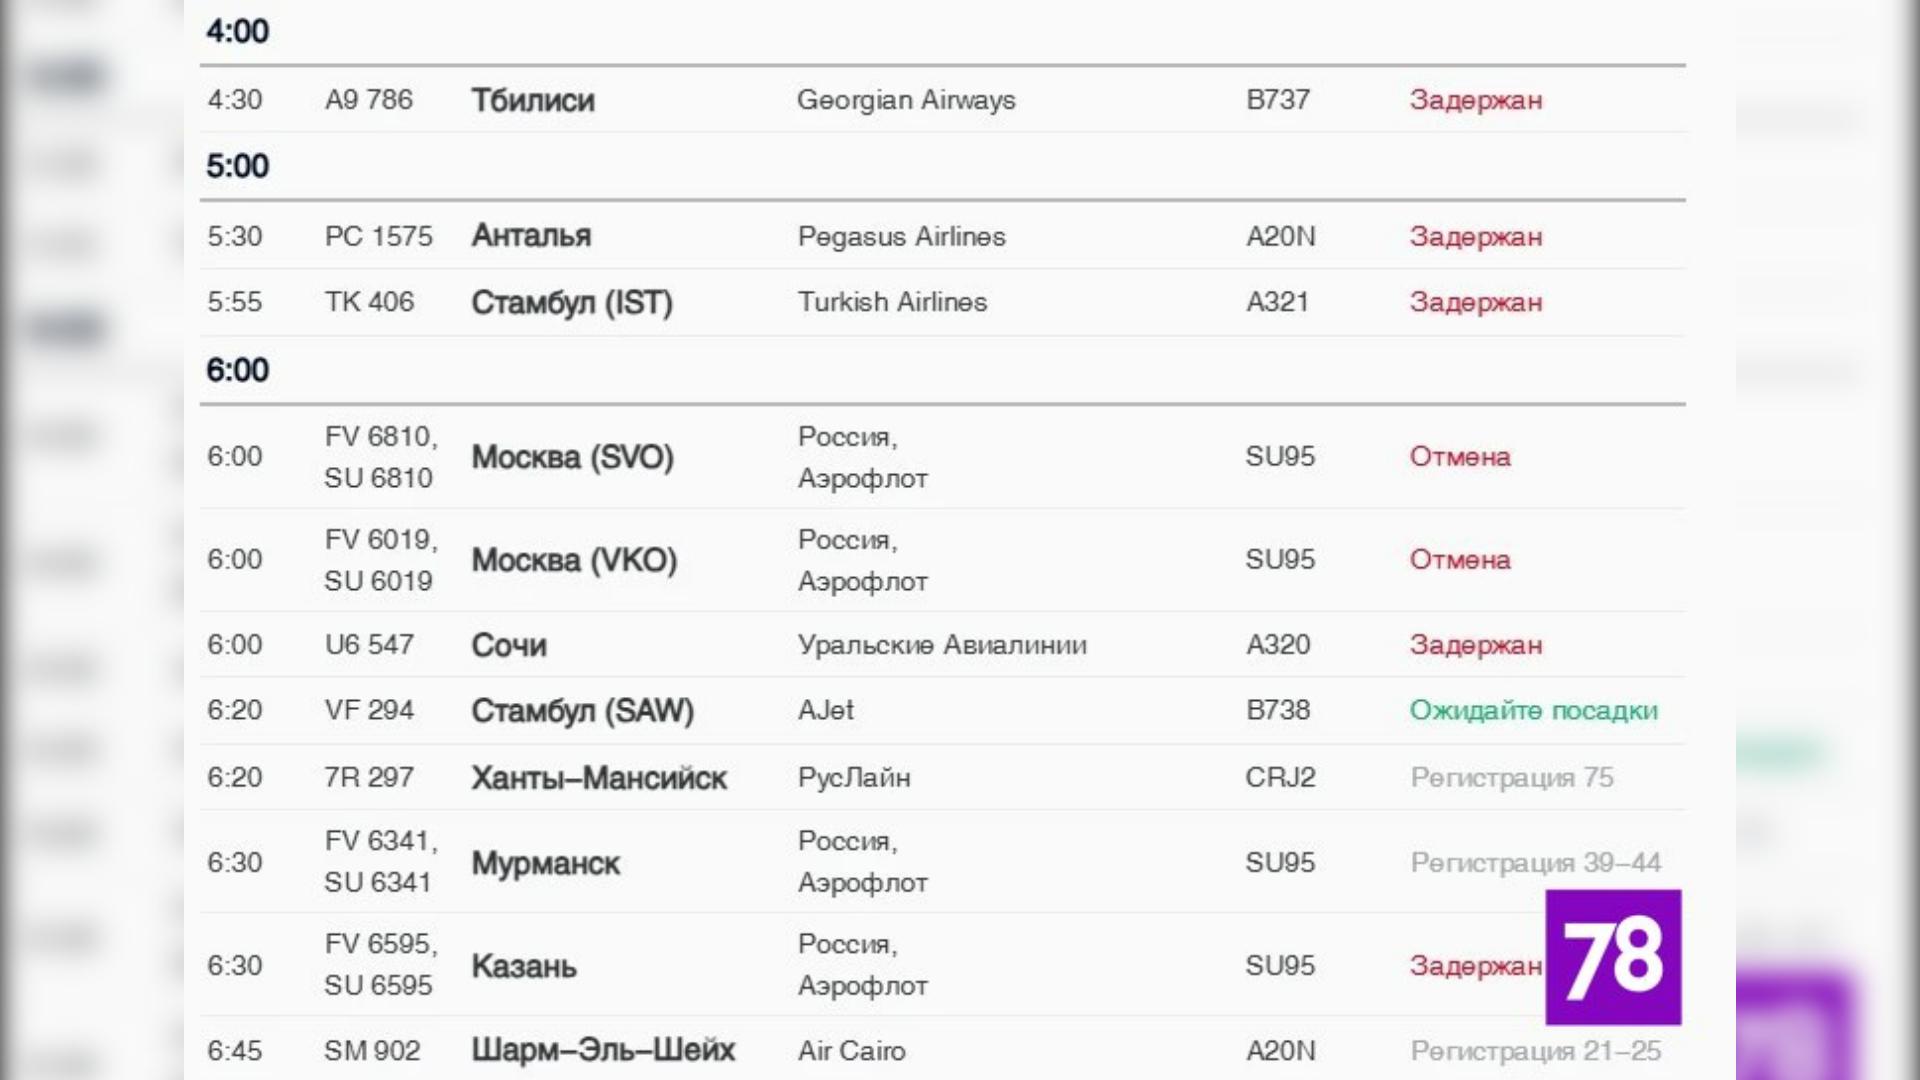Select the Сочи flight U6 547
This screenshot has height=1080, width=1920.
(x=509, y=645)
